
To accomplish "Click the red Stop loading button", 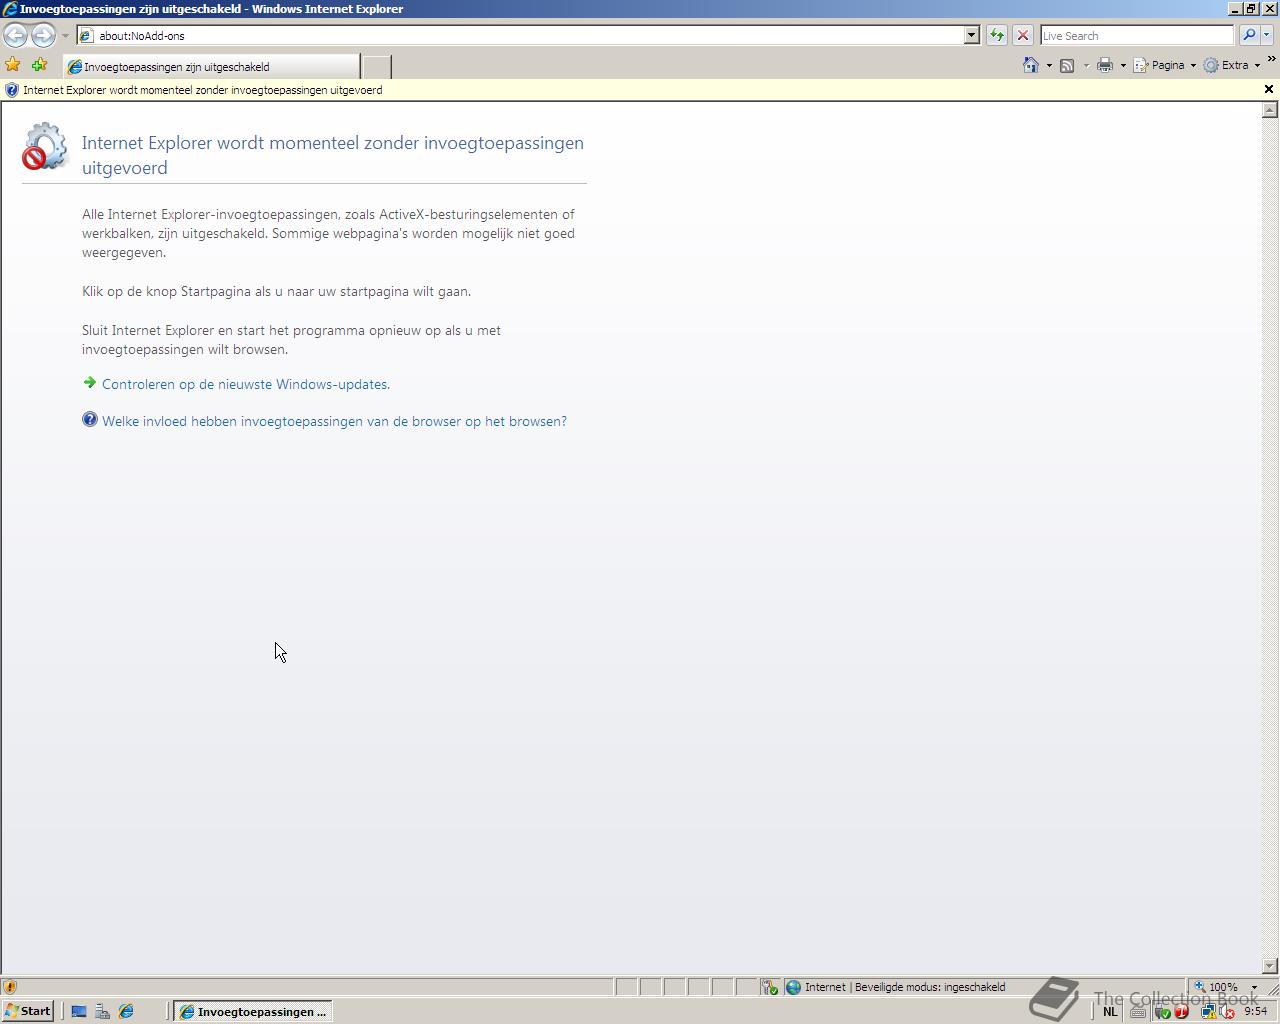I will (1022, 35).
